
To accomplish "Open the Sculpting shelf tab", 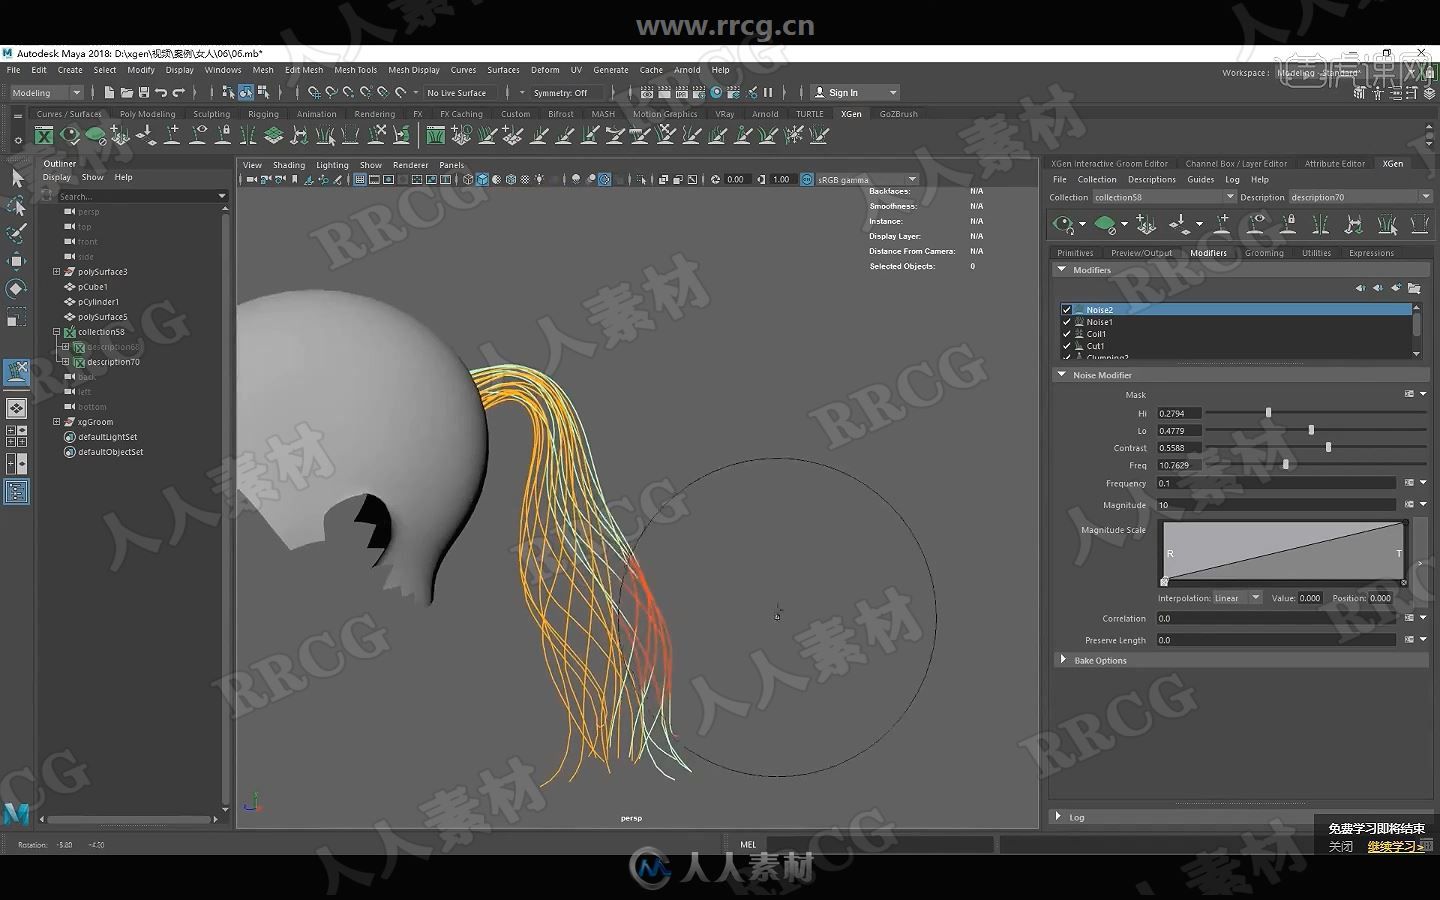I will [x=211, y=114].
